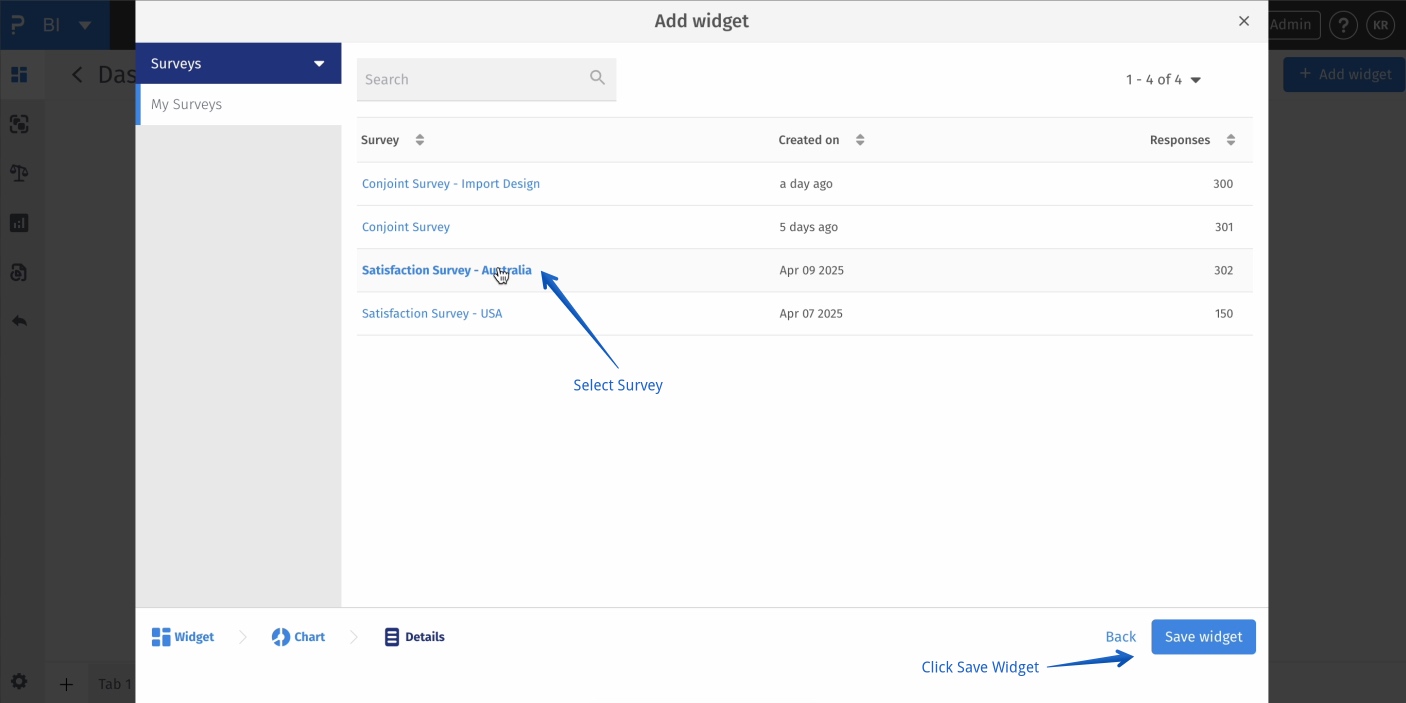Click the Widget step icon
This screenshot has height=703, width=1406.
pyautogui.click(x=161, y=637)
